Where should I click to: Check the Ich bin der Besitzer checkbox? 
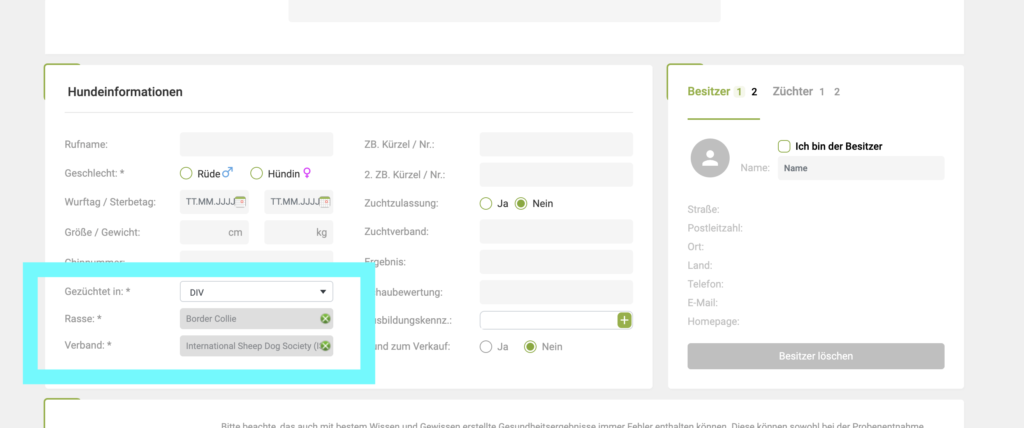(x=784, y=146)
